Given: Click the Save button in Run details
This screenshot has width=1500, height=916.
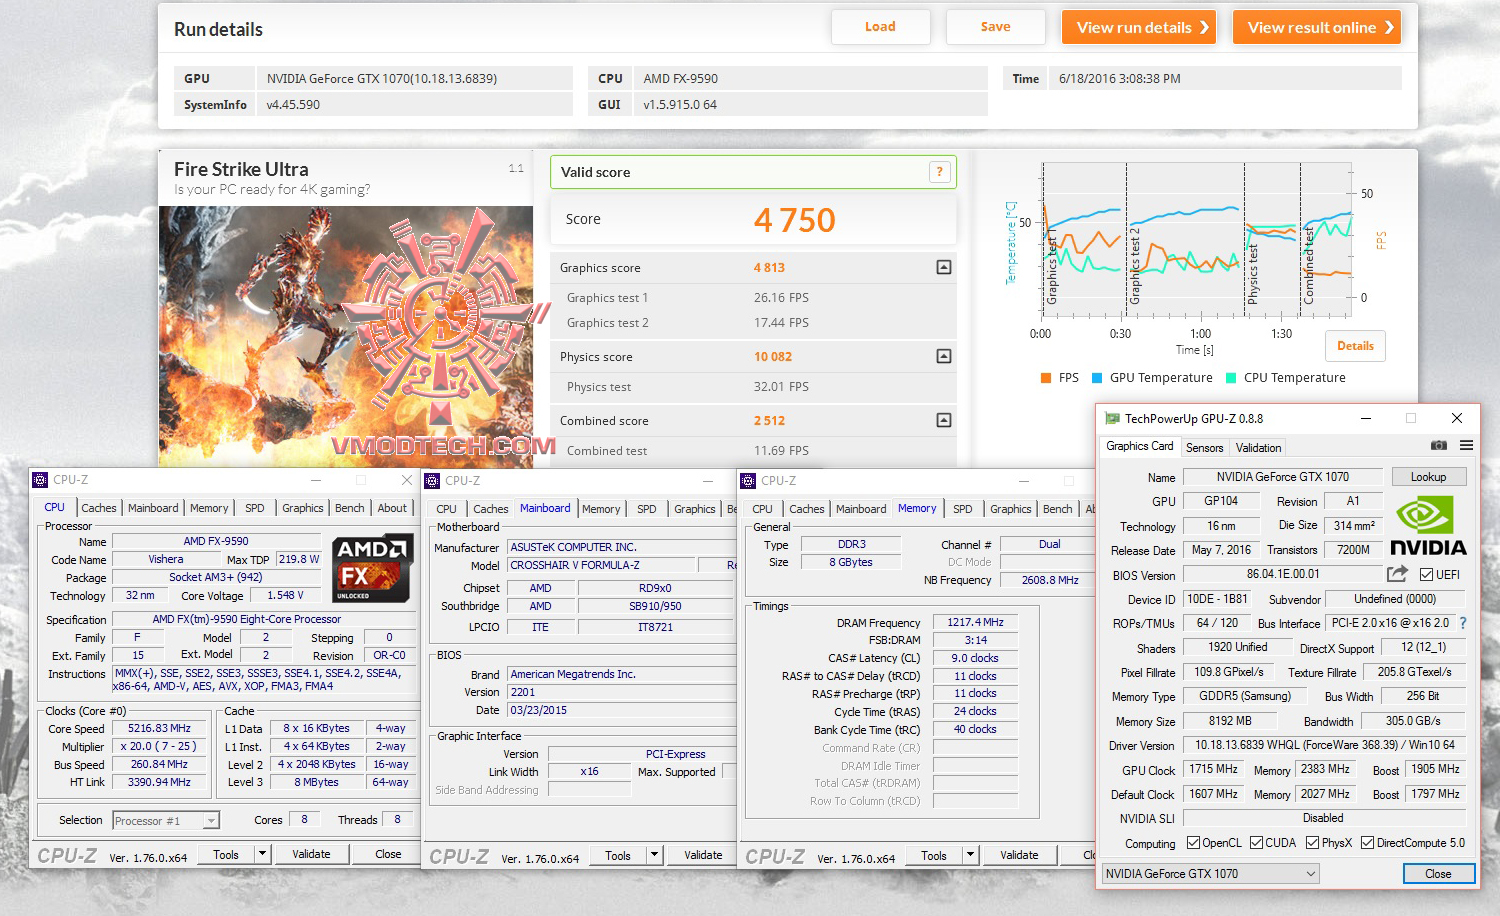Looking at the screenshot, I should tap(995, 27).
